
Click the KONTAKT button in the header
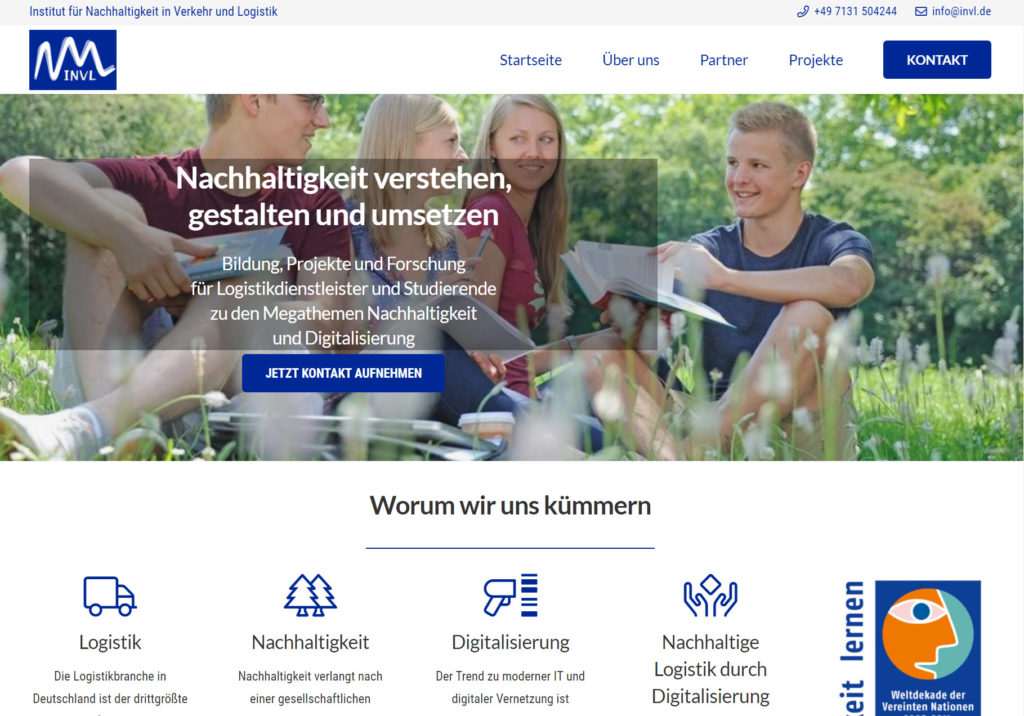pos(936,59)
